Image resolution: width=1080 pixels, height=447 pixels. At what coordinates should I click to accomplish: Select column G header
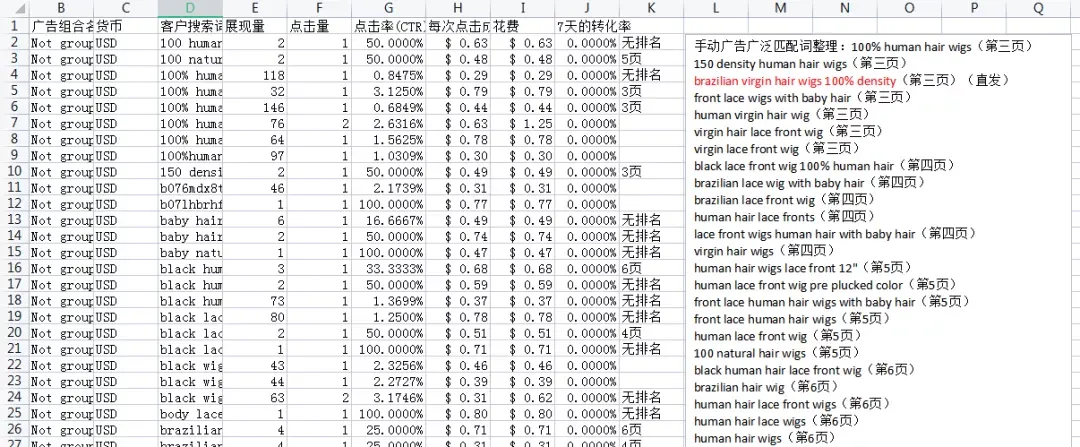(388, 8)
